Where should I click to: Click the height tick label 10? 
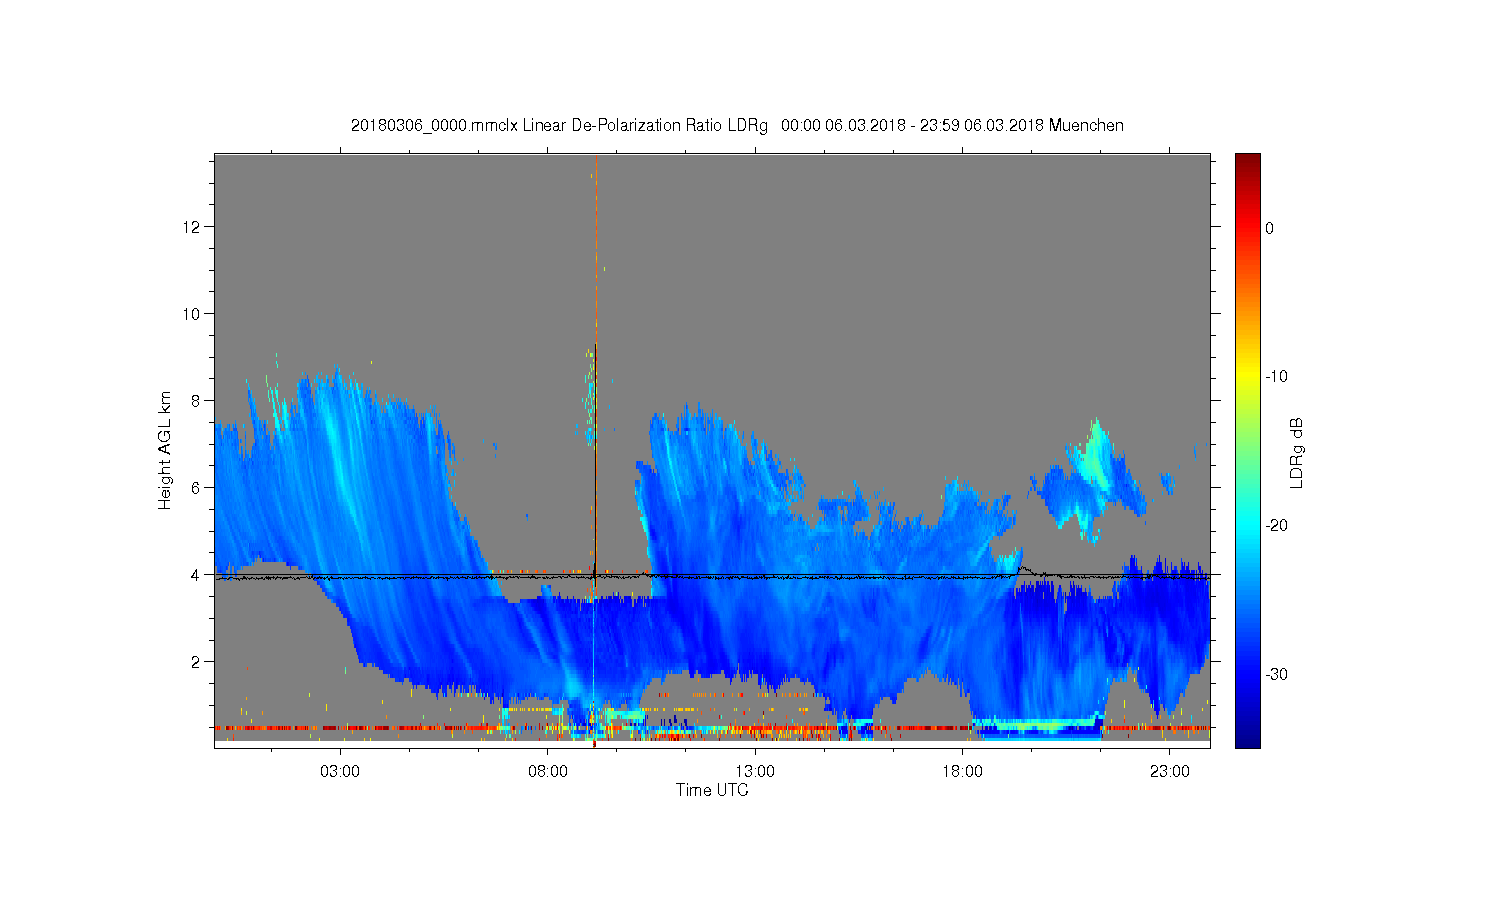coord(193,314)
